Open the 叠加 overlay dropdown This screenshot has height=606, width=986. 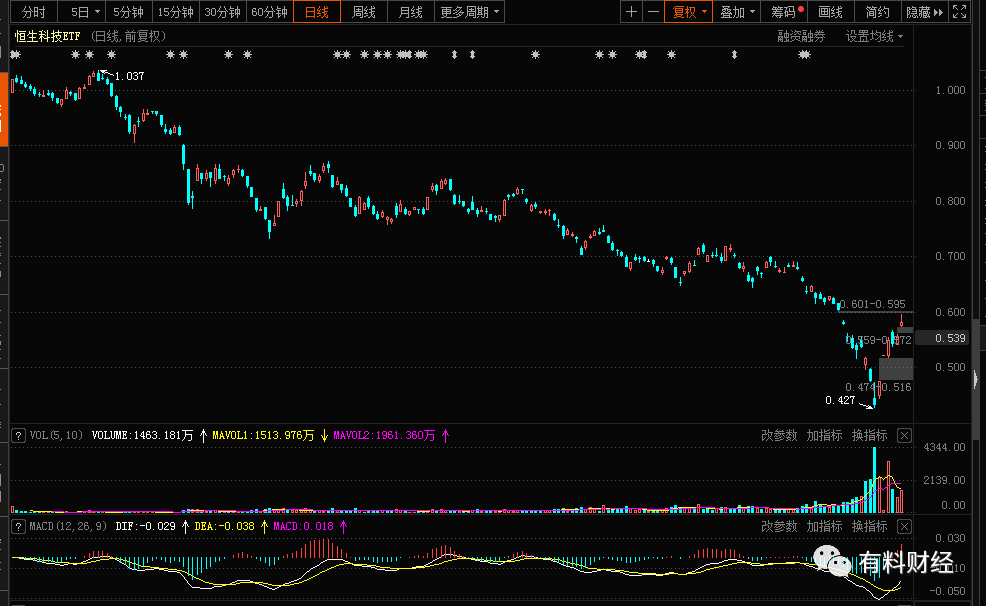coord(737,12)
